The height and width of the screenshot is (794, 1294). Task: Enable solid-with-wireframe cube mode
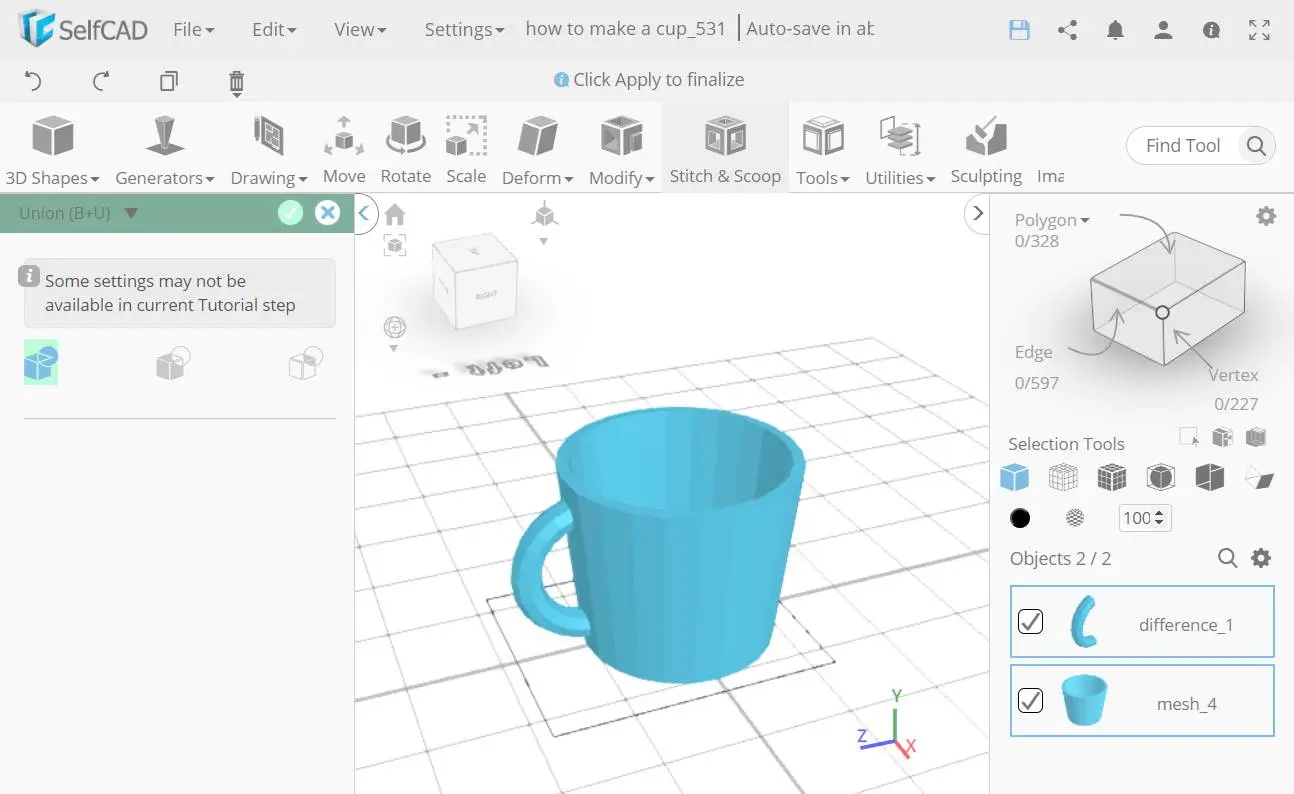[x=1112, y=477]
